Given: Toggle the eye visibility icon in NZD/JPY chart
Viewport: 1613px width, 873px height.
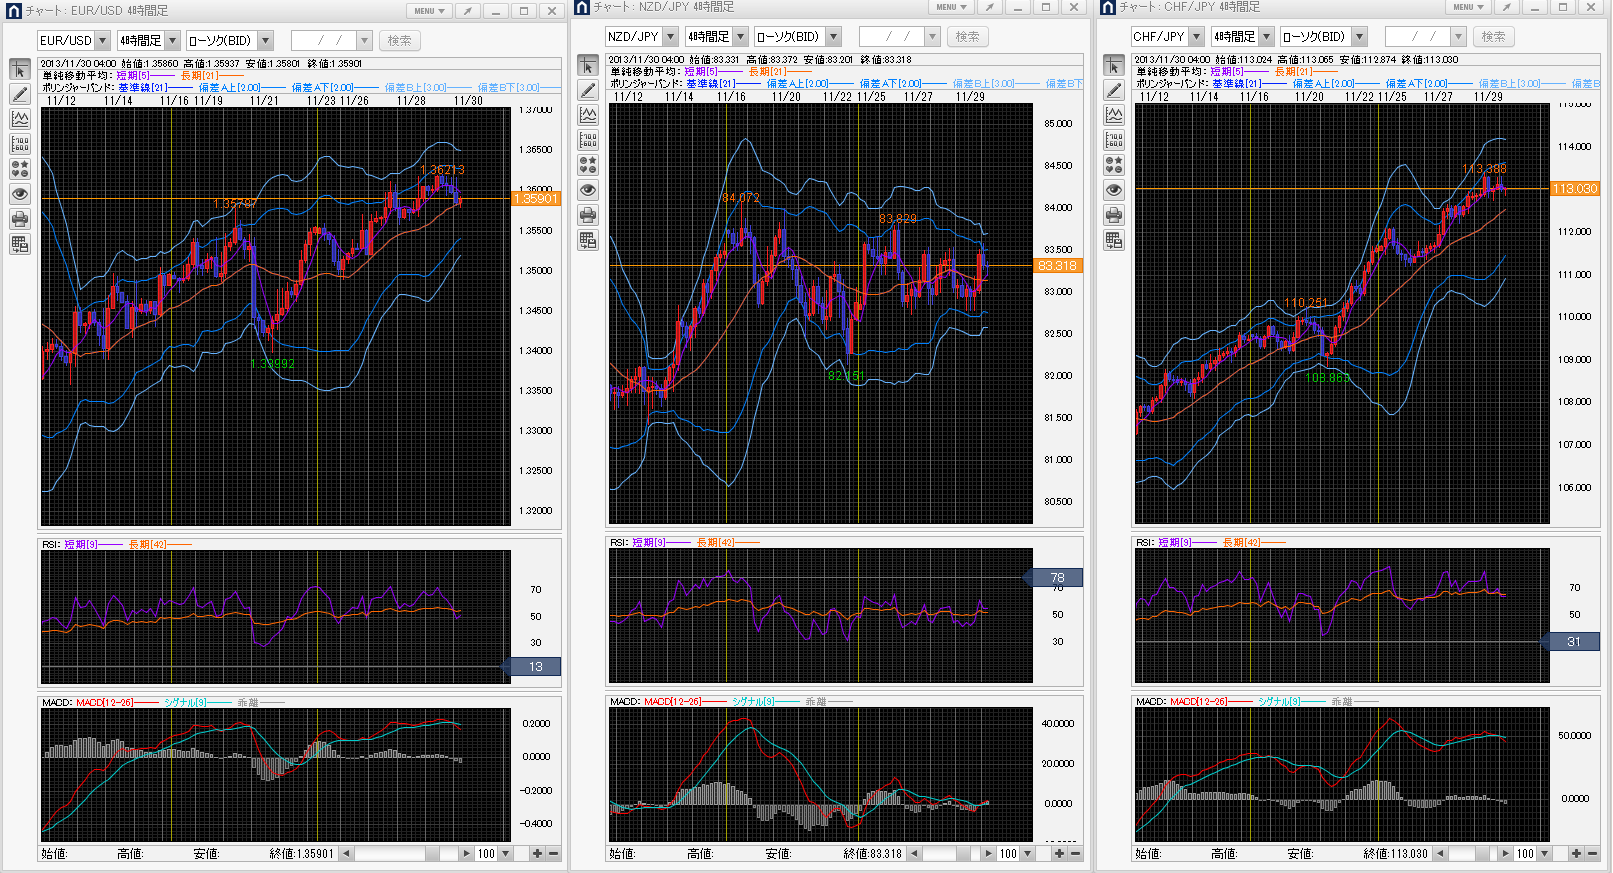Looking at the screenshot, I should tap(588, 190).
